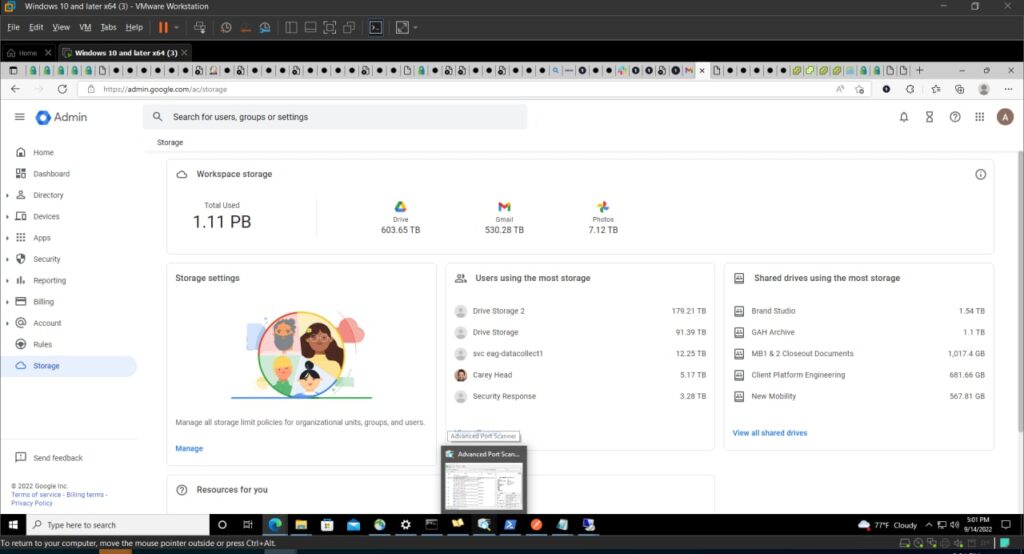Open Microsoft Edge in the taskbar
1024x554 pixels.
[275, 525]
